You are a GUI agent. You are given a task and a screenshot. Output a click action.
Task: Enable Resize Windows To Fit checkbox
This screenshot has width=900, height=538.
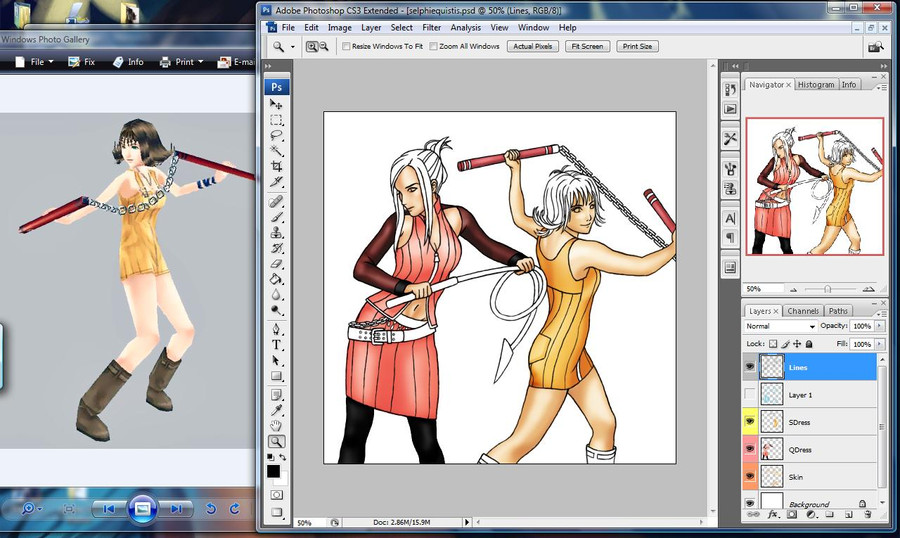click(346, 47)
